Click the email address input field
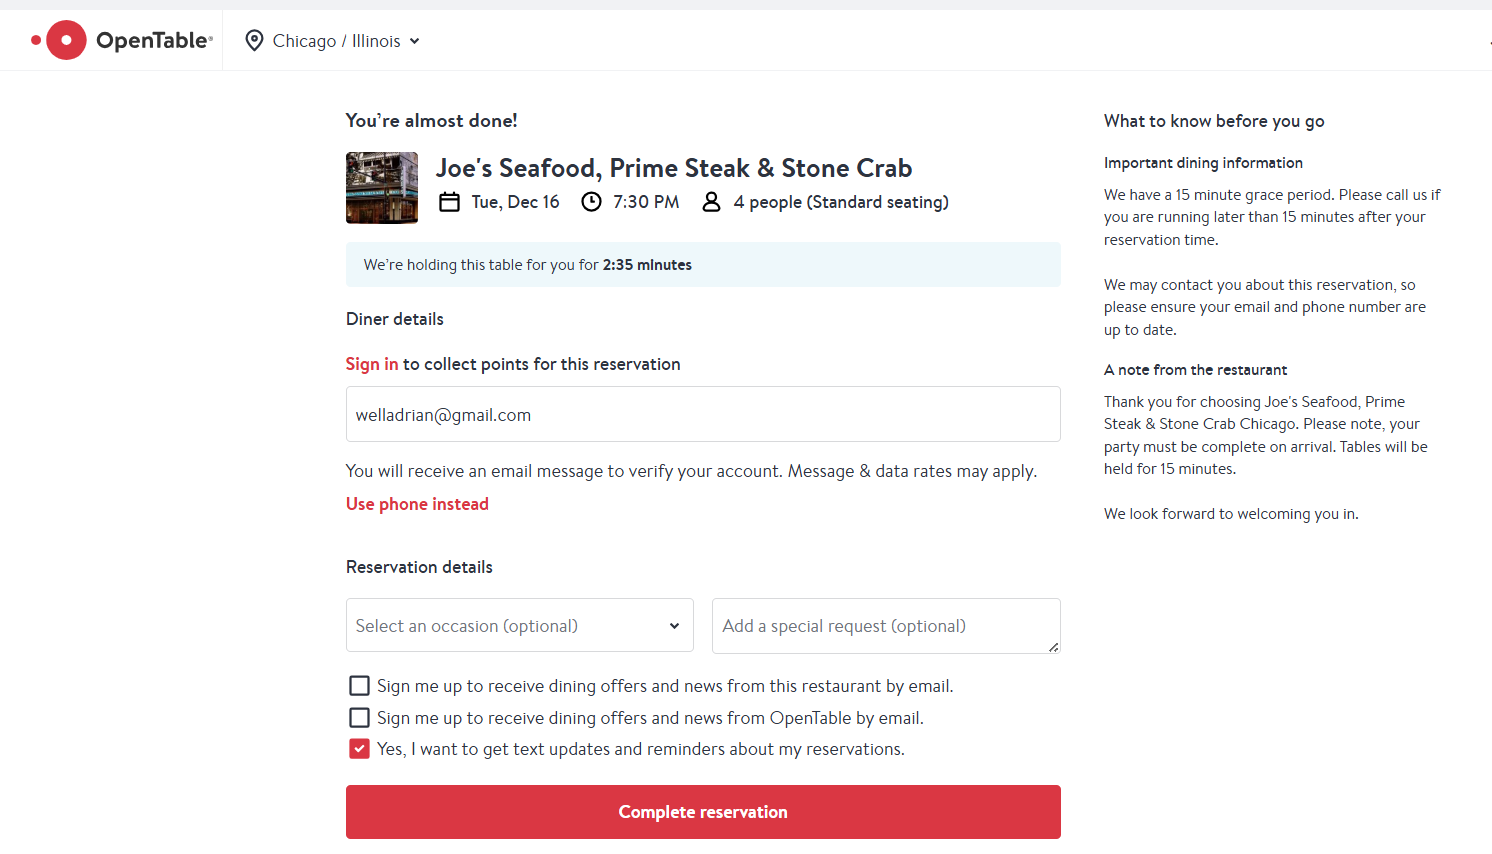The width and height of the screenshot is (1492, 854). (x=702, y=414)
